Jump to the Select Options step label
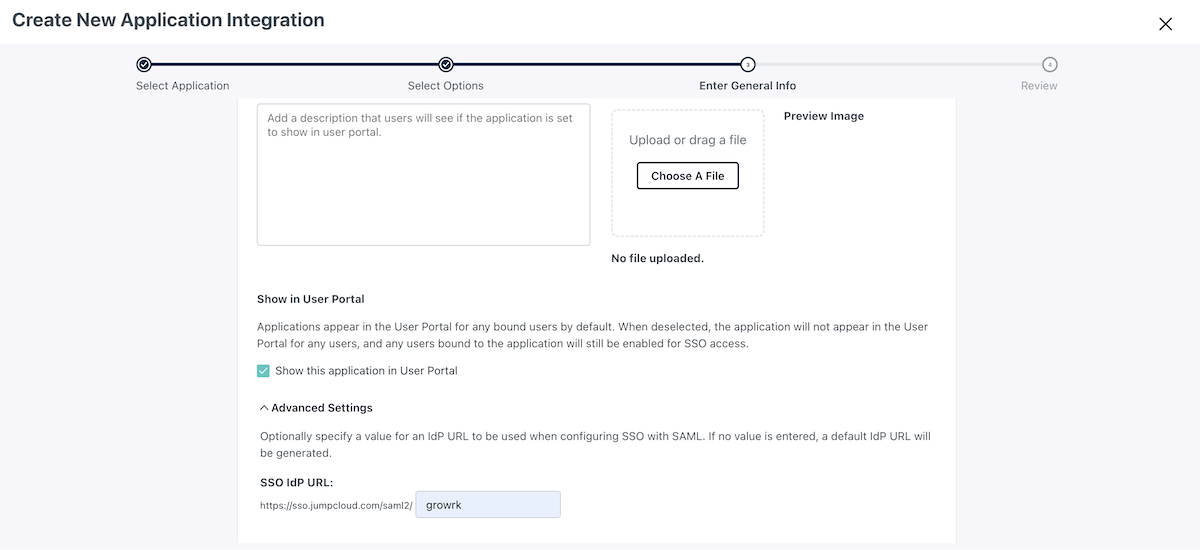The image size is (1200, 550). (x=446, y=86)
